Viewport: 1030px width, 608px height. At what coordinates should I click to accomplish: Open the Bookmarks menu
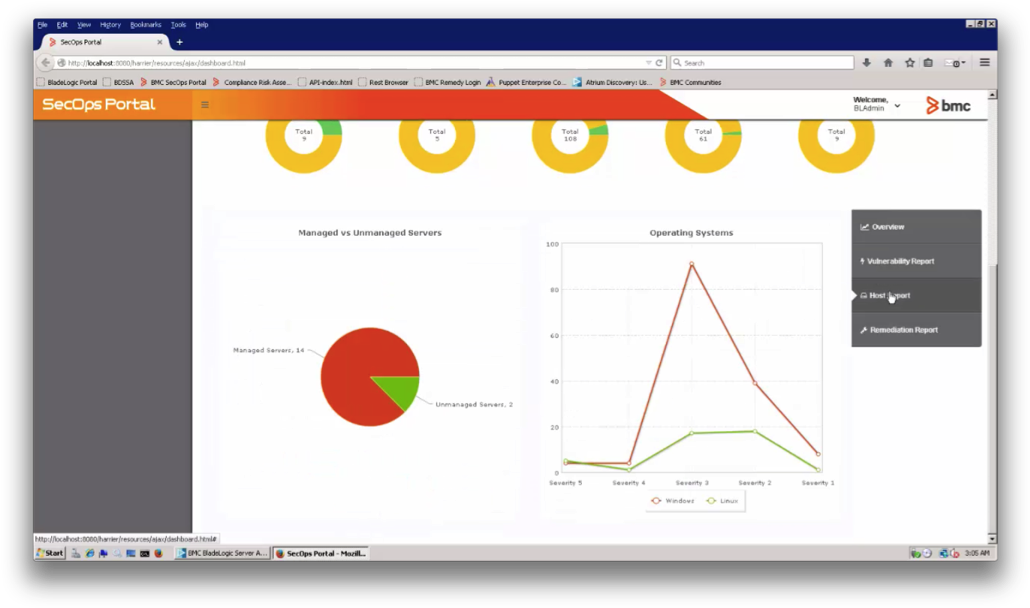(145, 25)
